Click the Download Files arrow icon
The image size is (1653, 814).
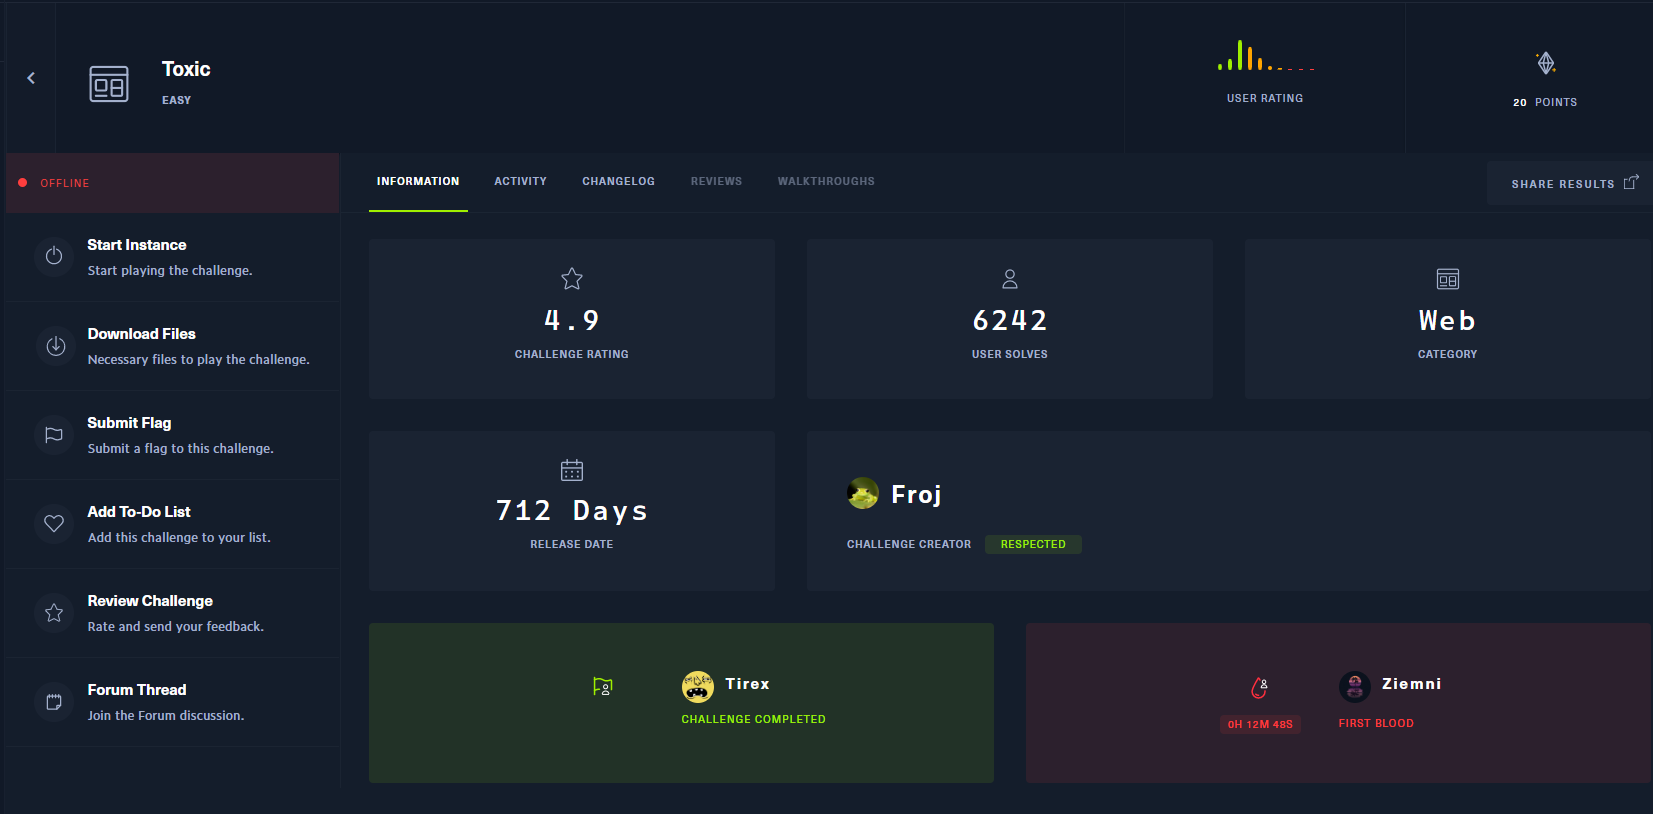click(55, 346)
